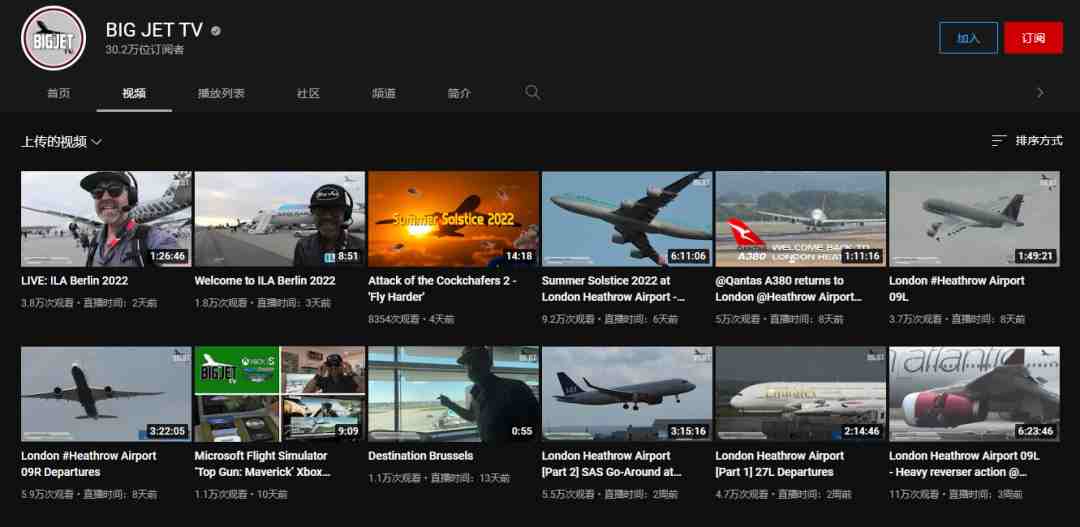Click the 8354次观看 · 4天前 stats line
1080x527 pixels.
411,319
